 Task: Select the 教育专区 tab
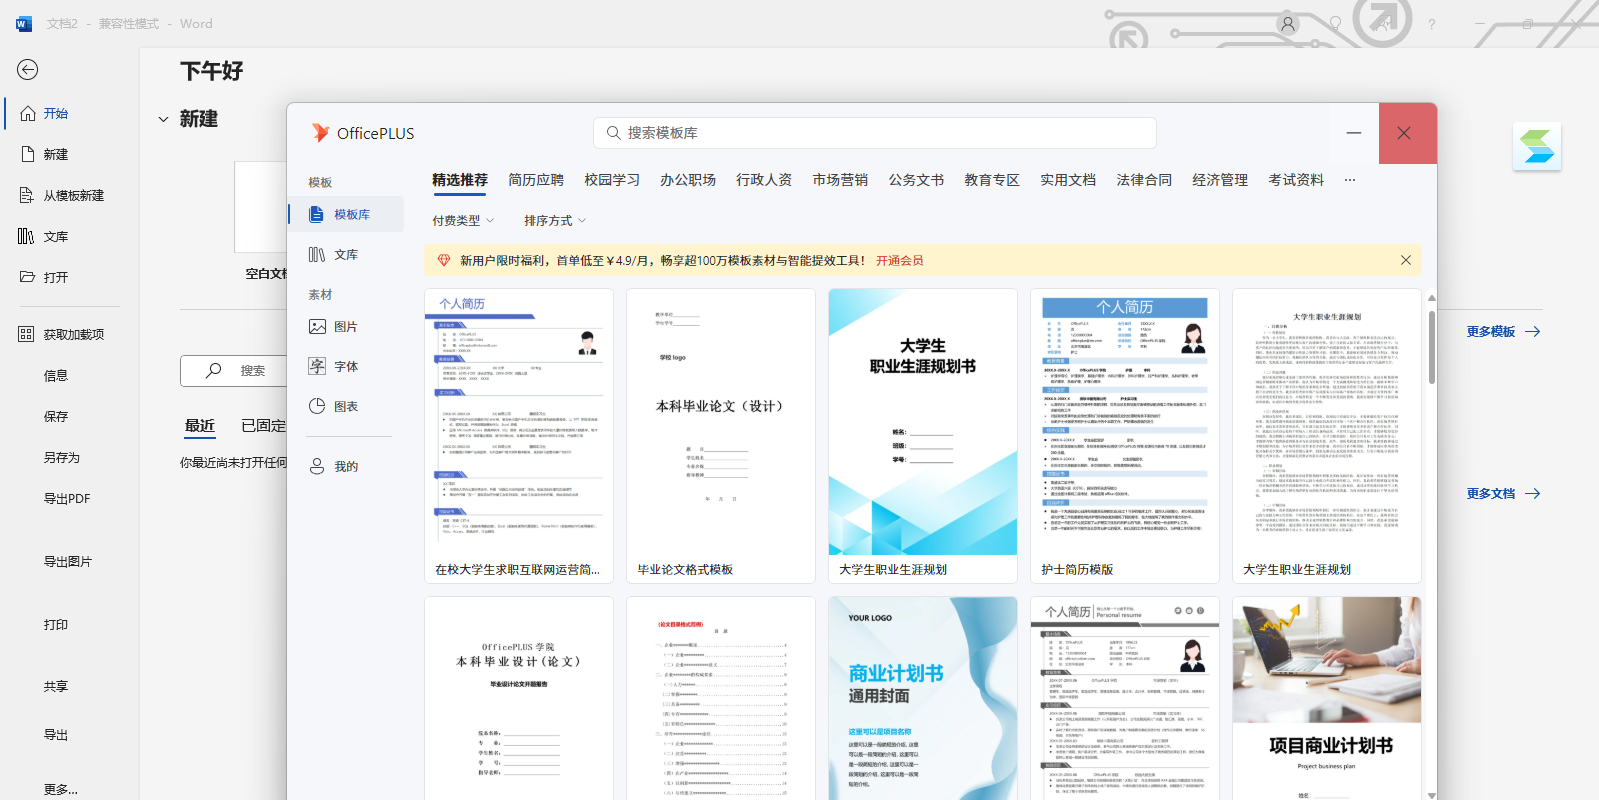pos(992,180)
